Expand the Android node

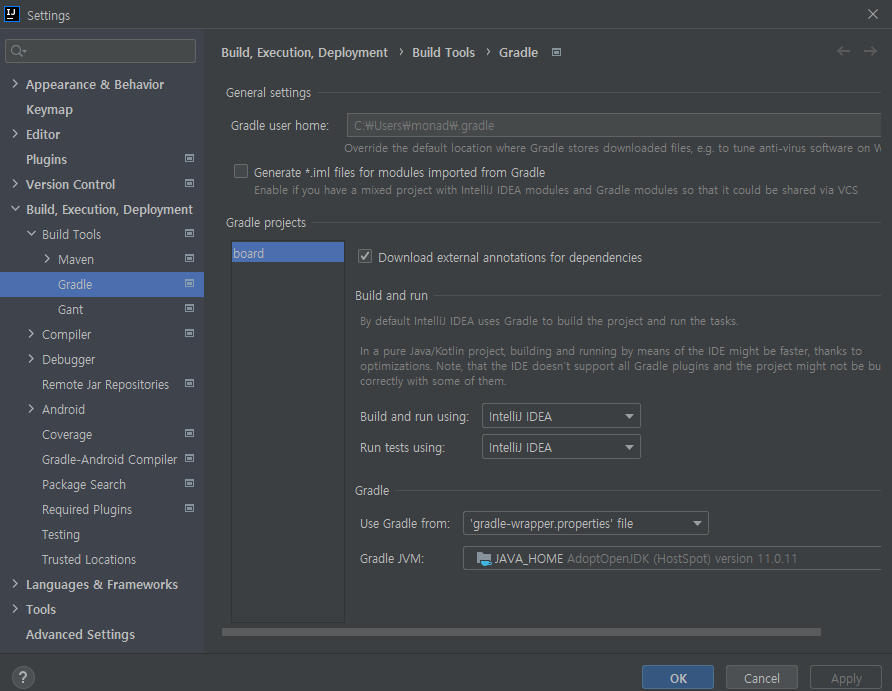click(31, 409)
